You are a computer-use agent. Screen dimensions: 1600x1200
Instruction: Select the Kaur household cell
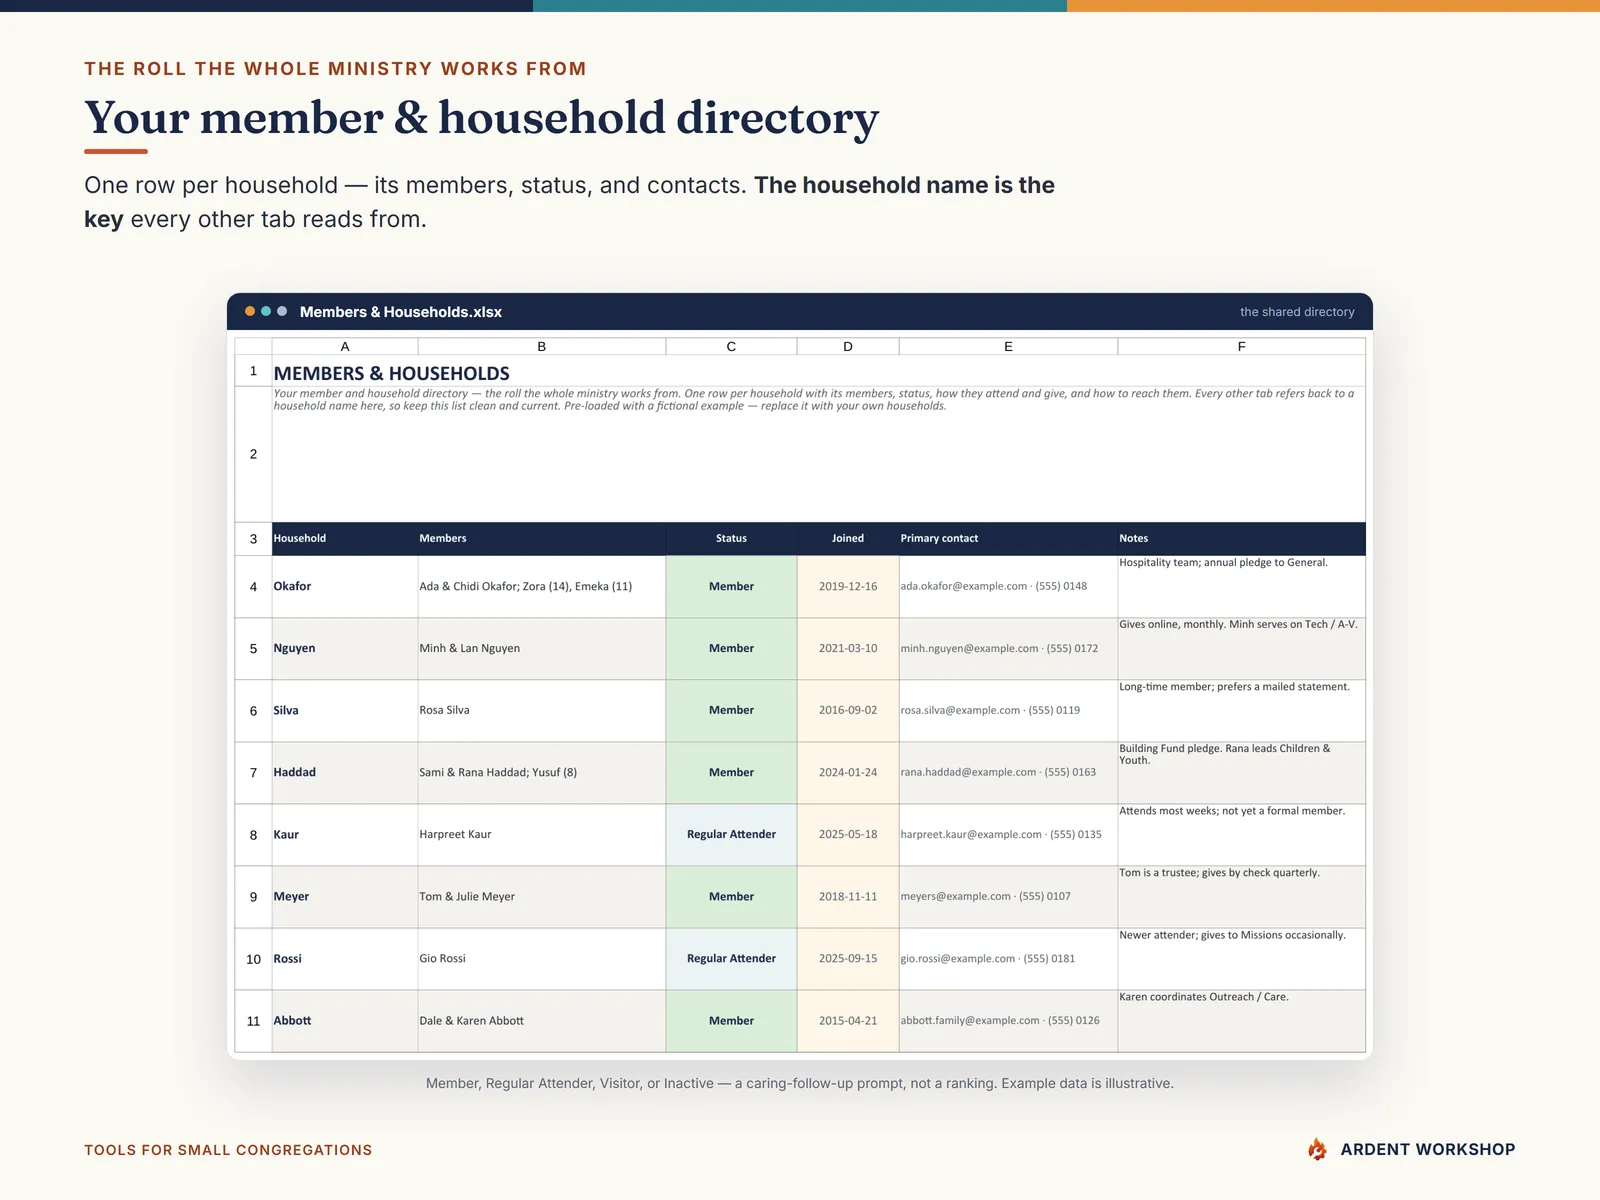(345, 834)
